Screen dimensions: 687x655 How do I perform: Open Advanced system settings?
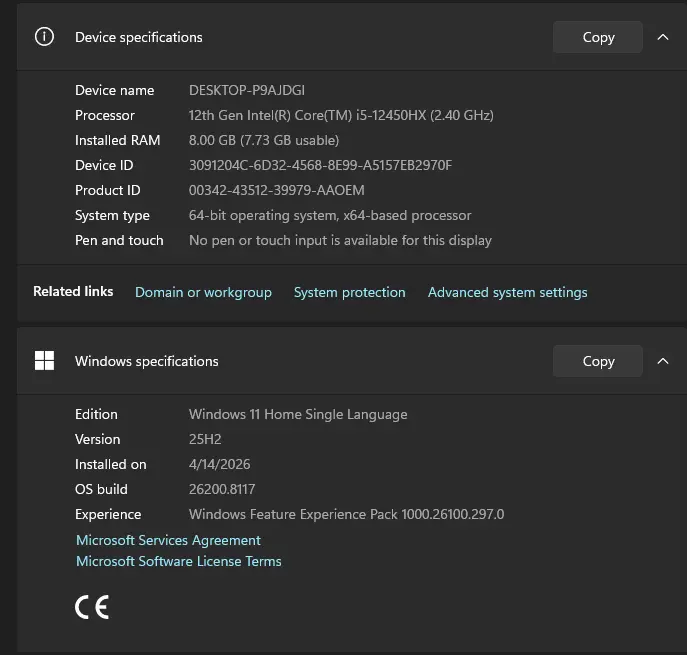(x=507, y=292)
